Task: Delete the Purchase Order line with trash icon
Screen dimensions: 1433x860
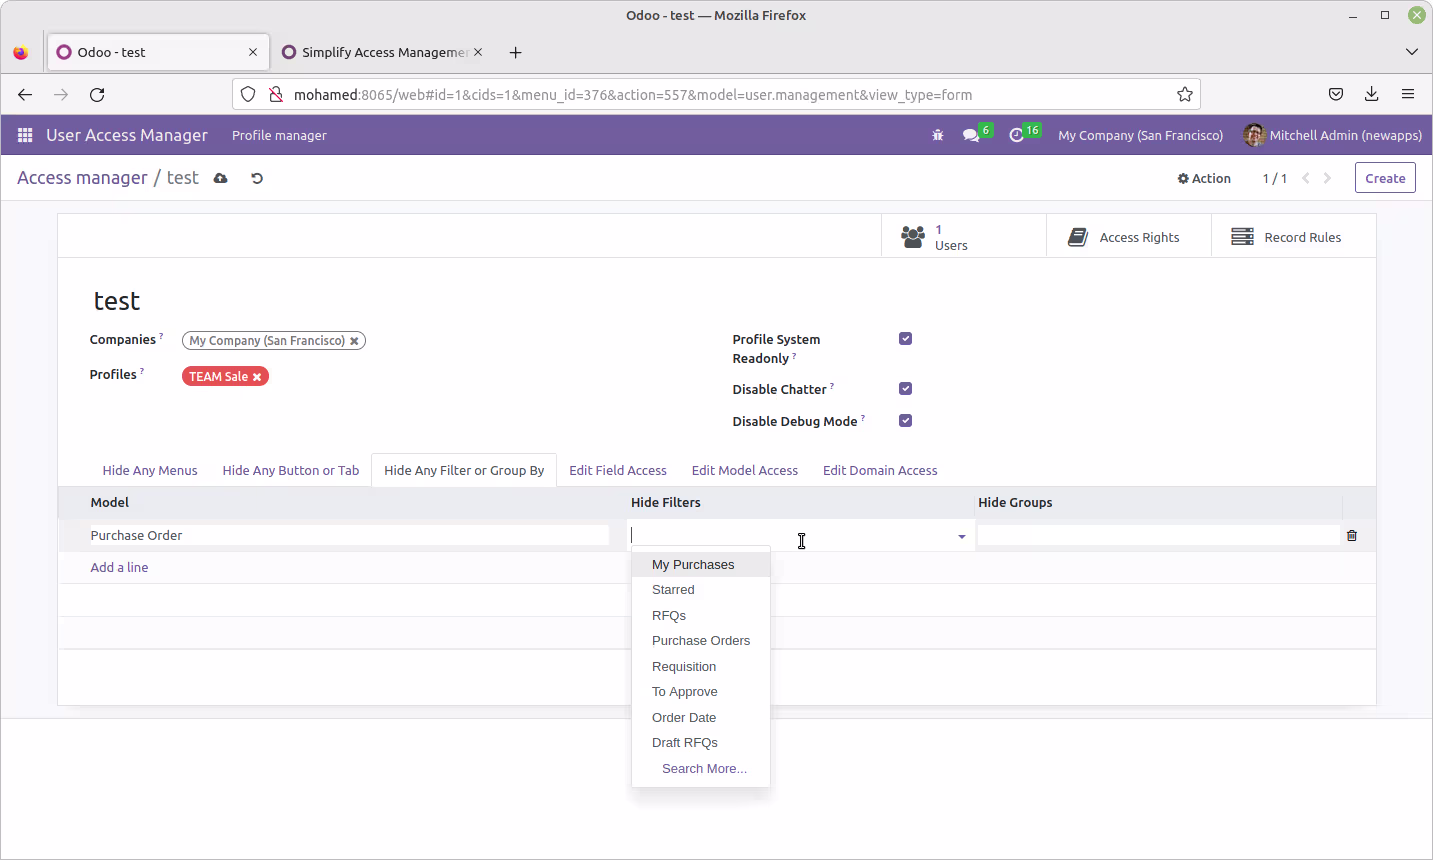Action: coord(1352,535)
